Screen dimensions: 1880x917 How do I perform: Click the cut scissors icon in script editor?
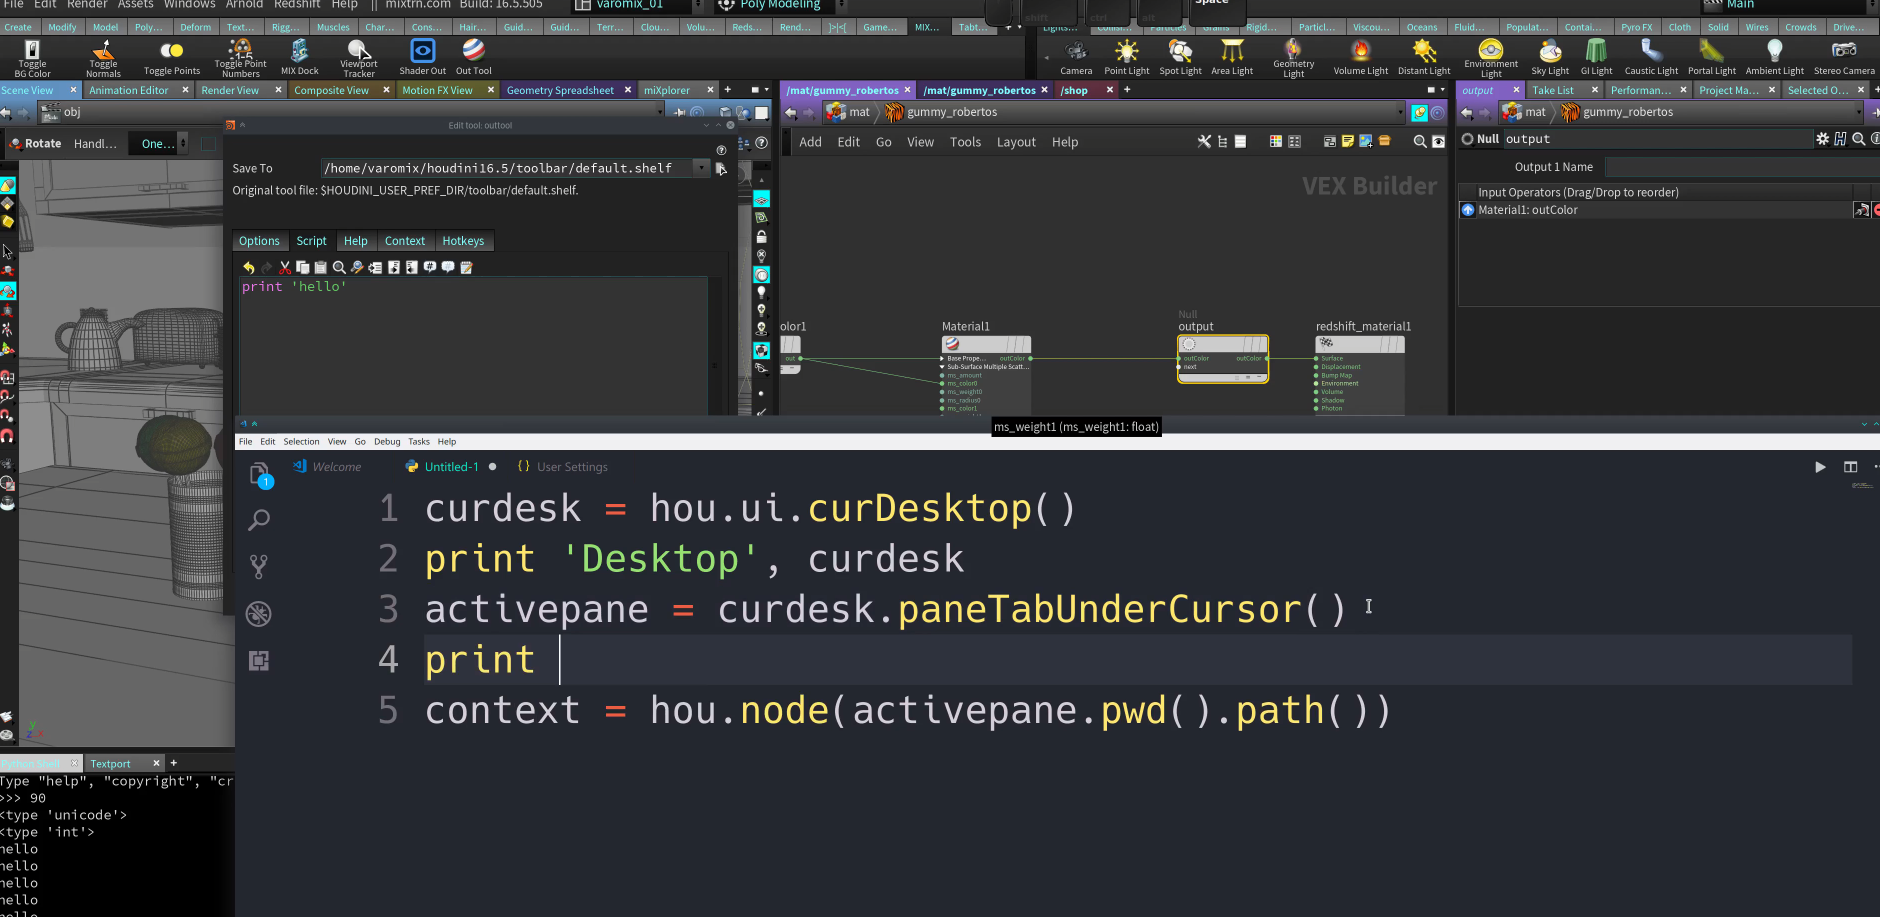click(285, 267)
